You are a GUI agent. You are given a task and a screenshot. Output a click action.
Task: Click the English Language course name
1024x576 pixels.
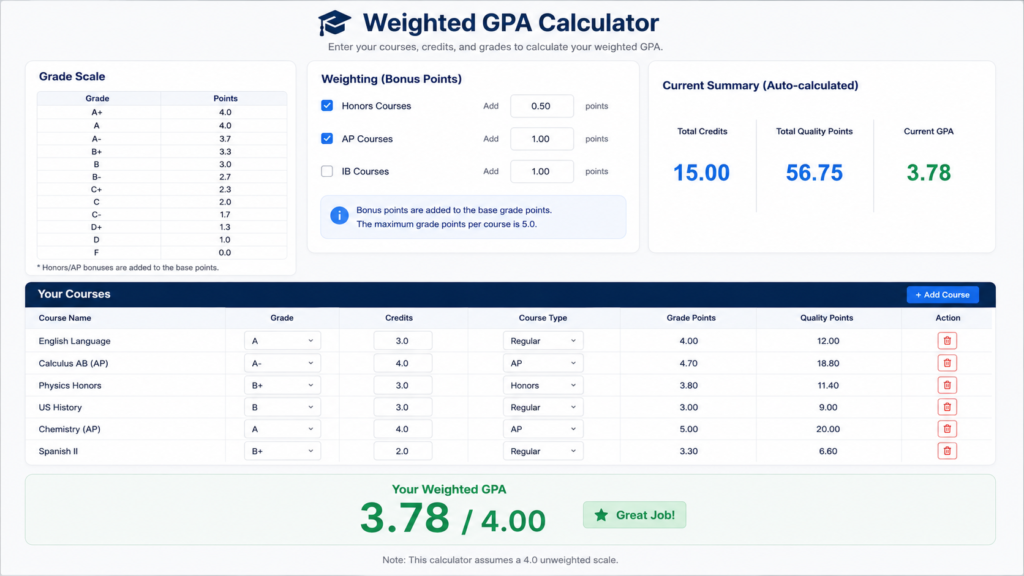[x=74, y=341]
